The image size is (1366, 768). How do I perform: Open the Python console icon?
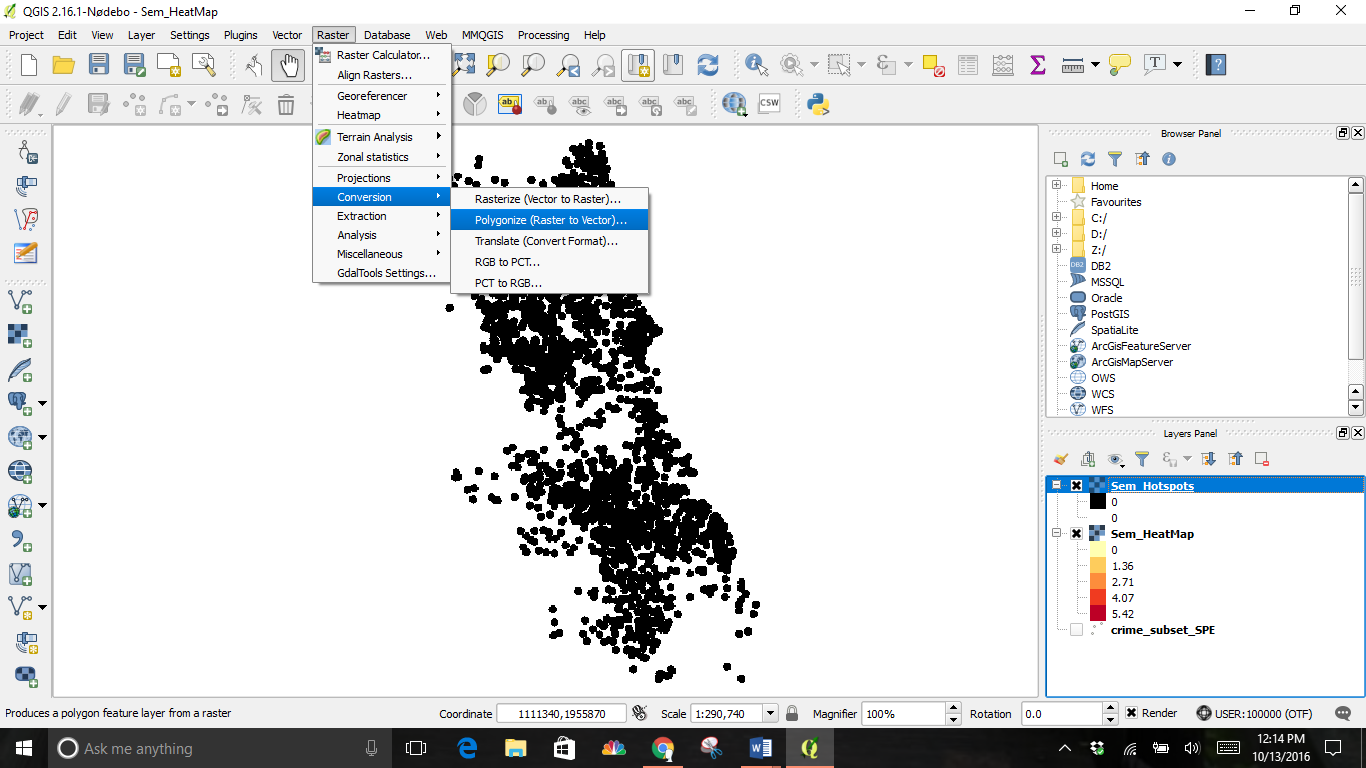pyautogui.click(x=819, y=104)
